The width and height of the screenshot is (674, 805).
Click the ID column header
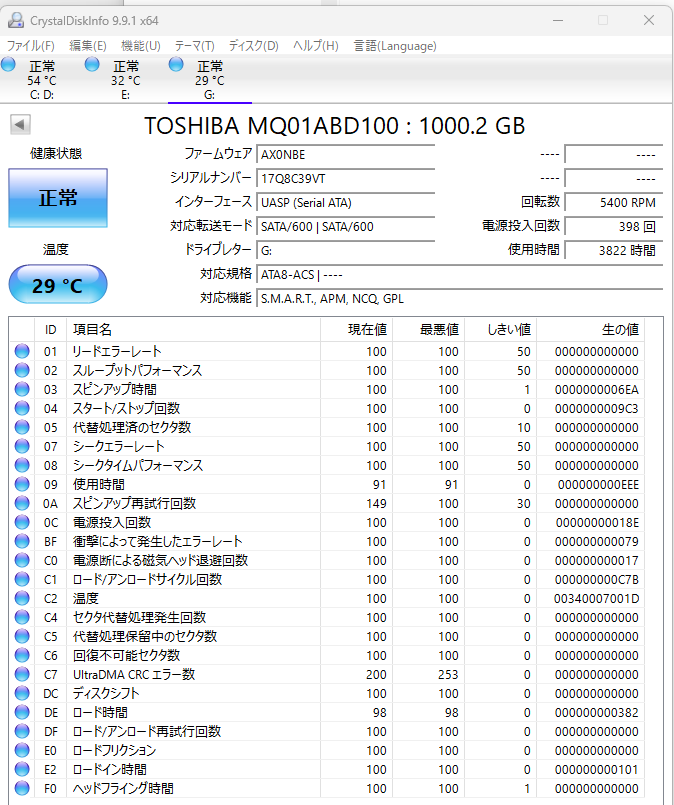point(50,330)
